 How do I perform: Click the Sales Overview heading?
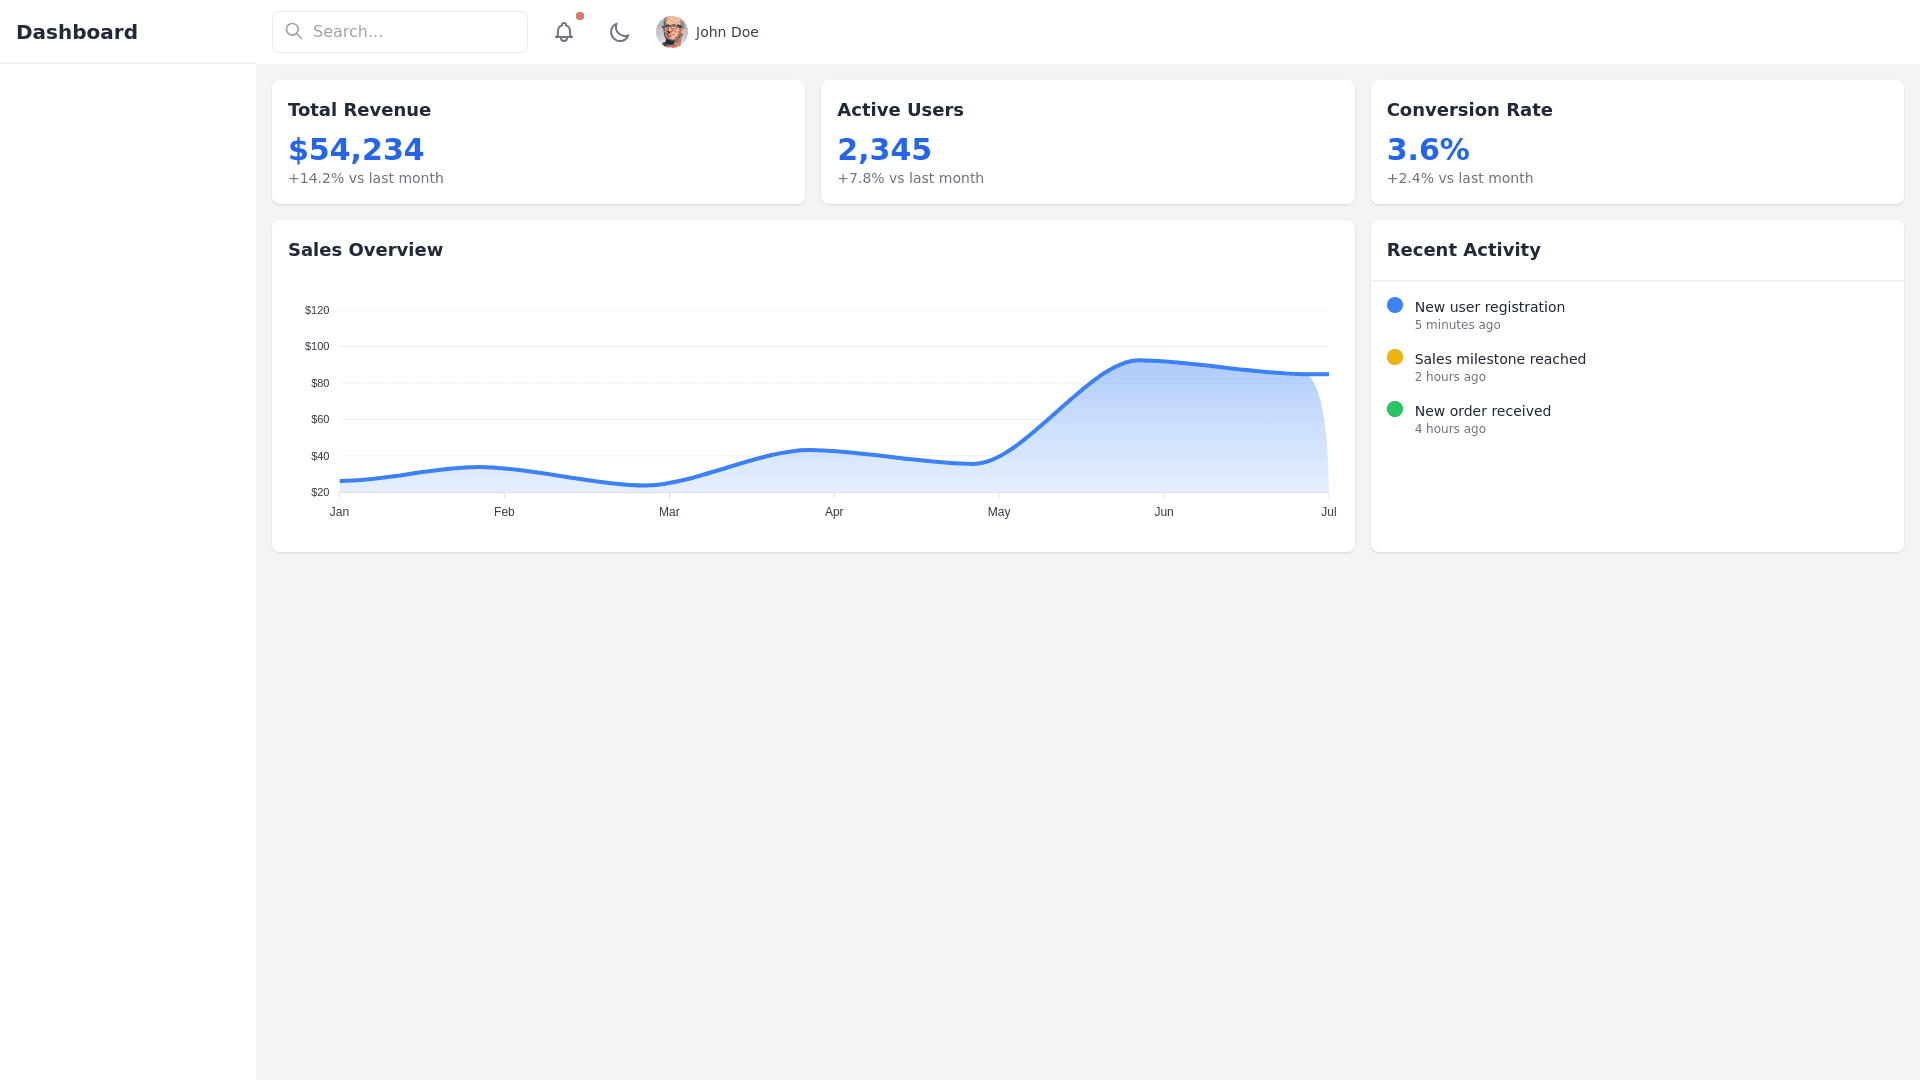pos(365,250)
